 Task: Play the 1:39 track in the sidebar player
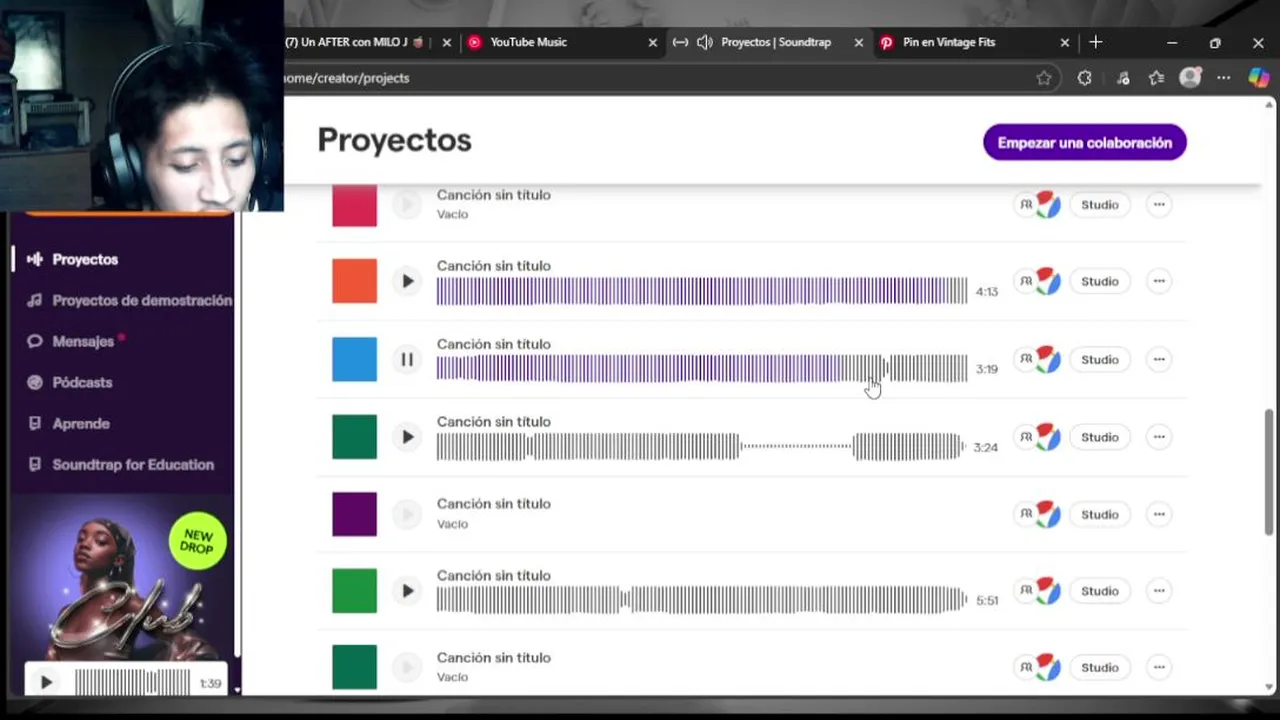point(46,683)
